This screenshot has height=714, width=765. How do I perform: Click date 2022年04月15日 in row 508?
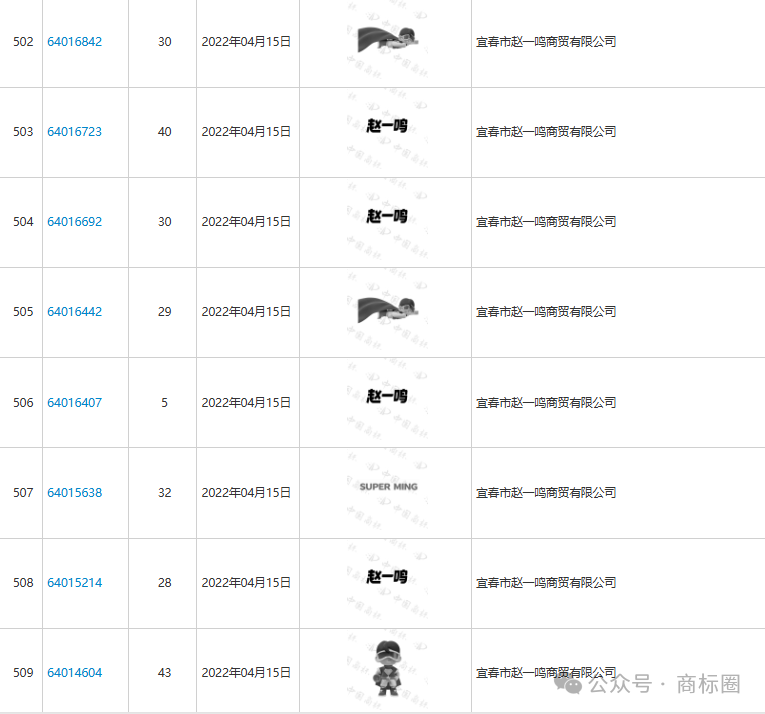(x=246, y=582)
